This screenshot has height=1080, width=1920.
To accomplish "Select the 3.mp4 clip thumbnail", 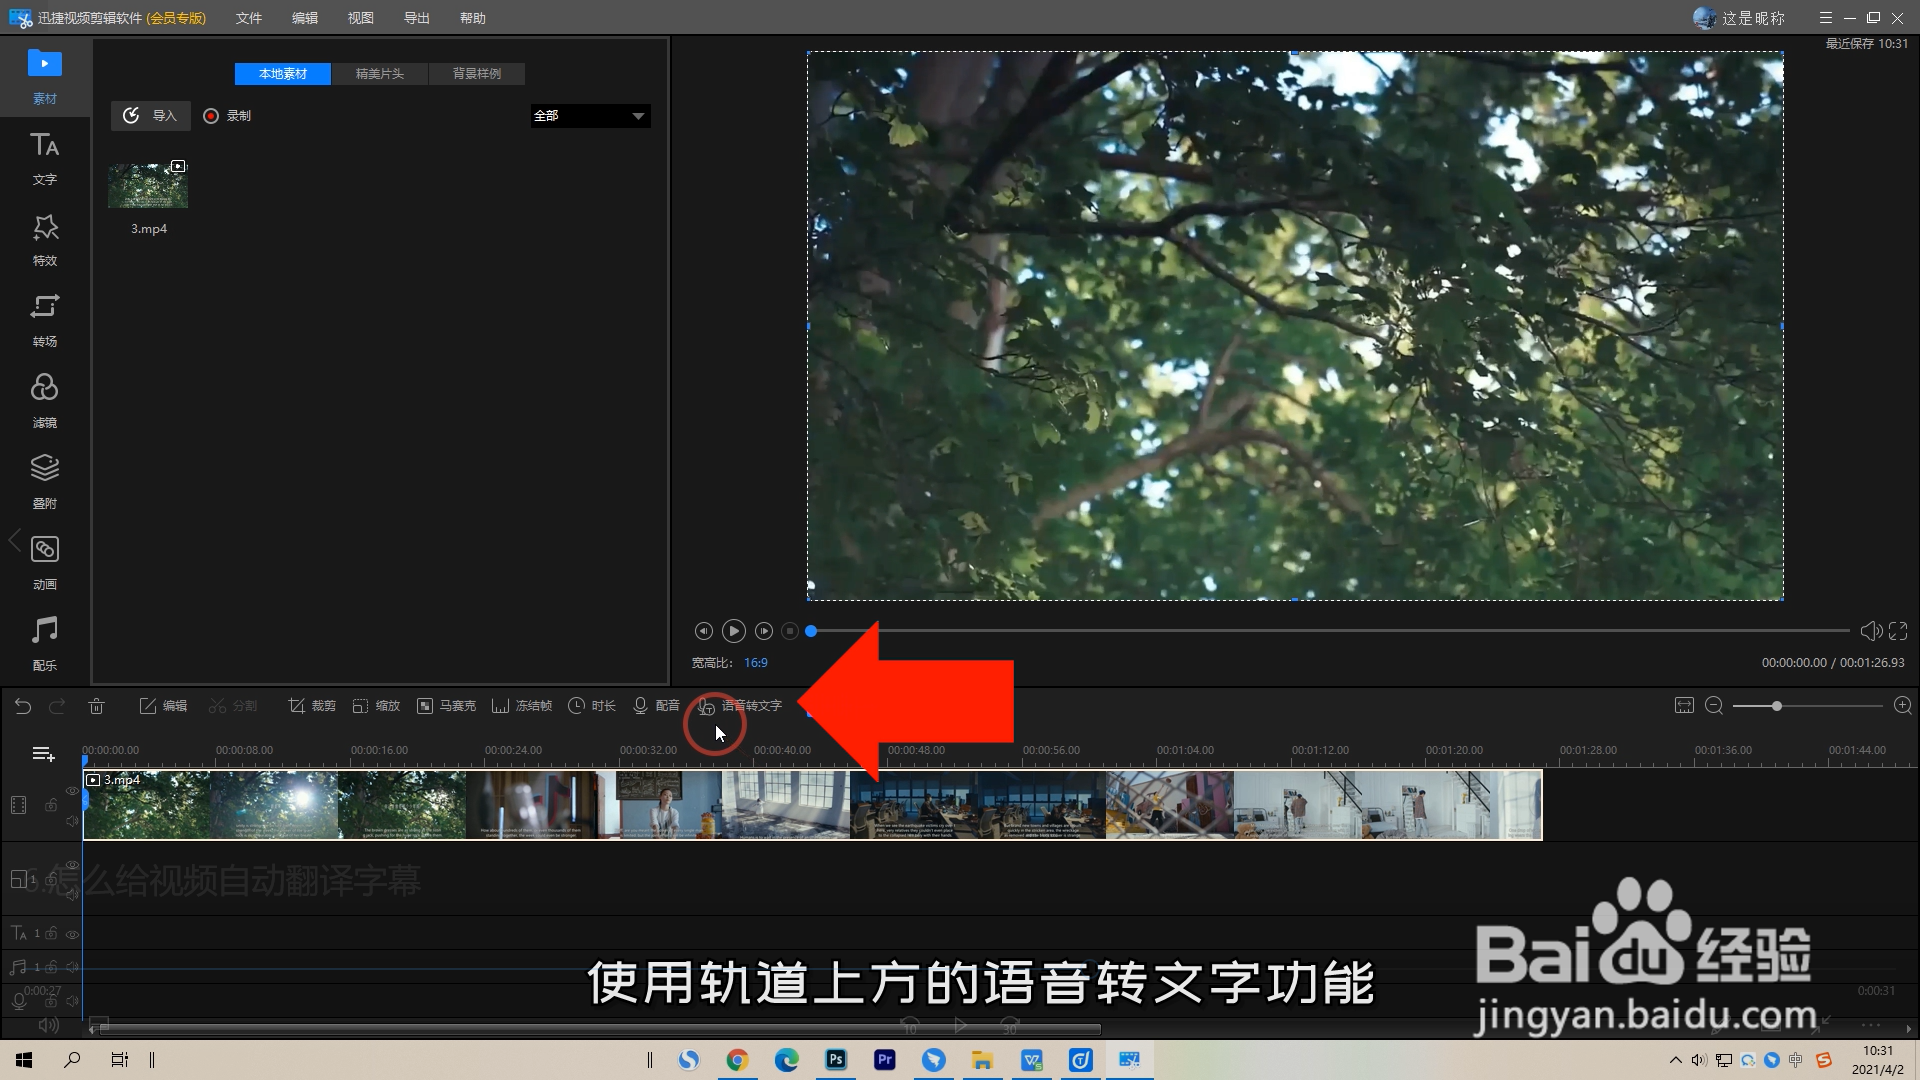I will pyautogui.click(x=147, y=185).
